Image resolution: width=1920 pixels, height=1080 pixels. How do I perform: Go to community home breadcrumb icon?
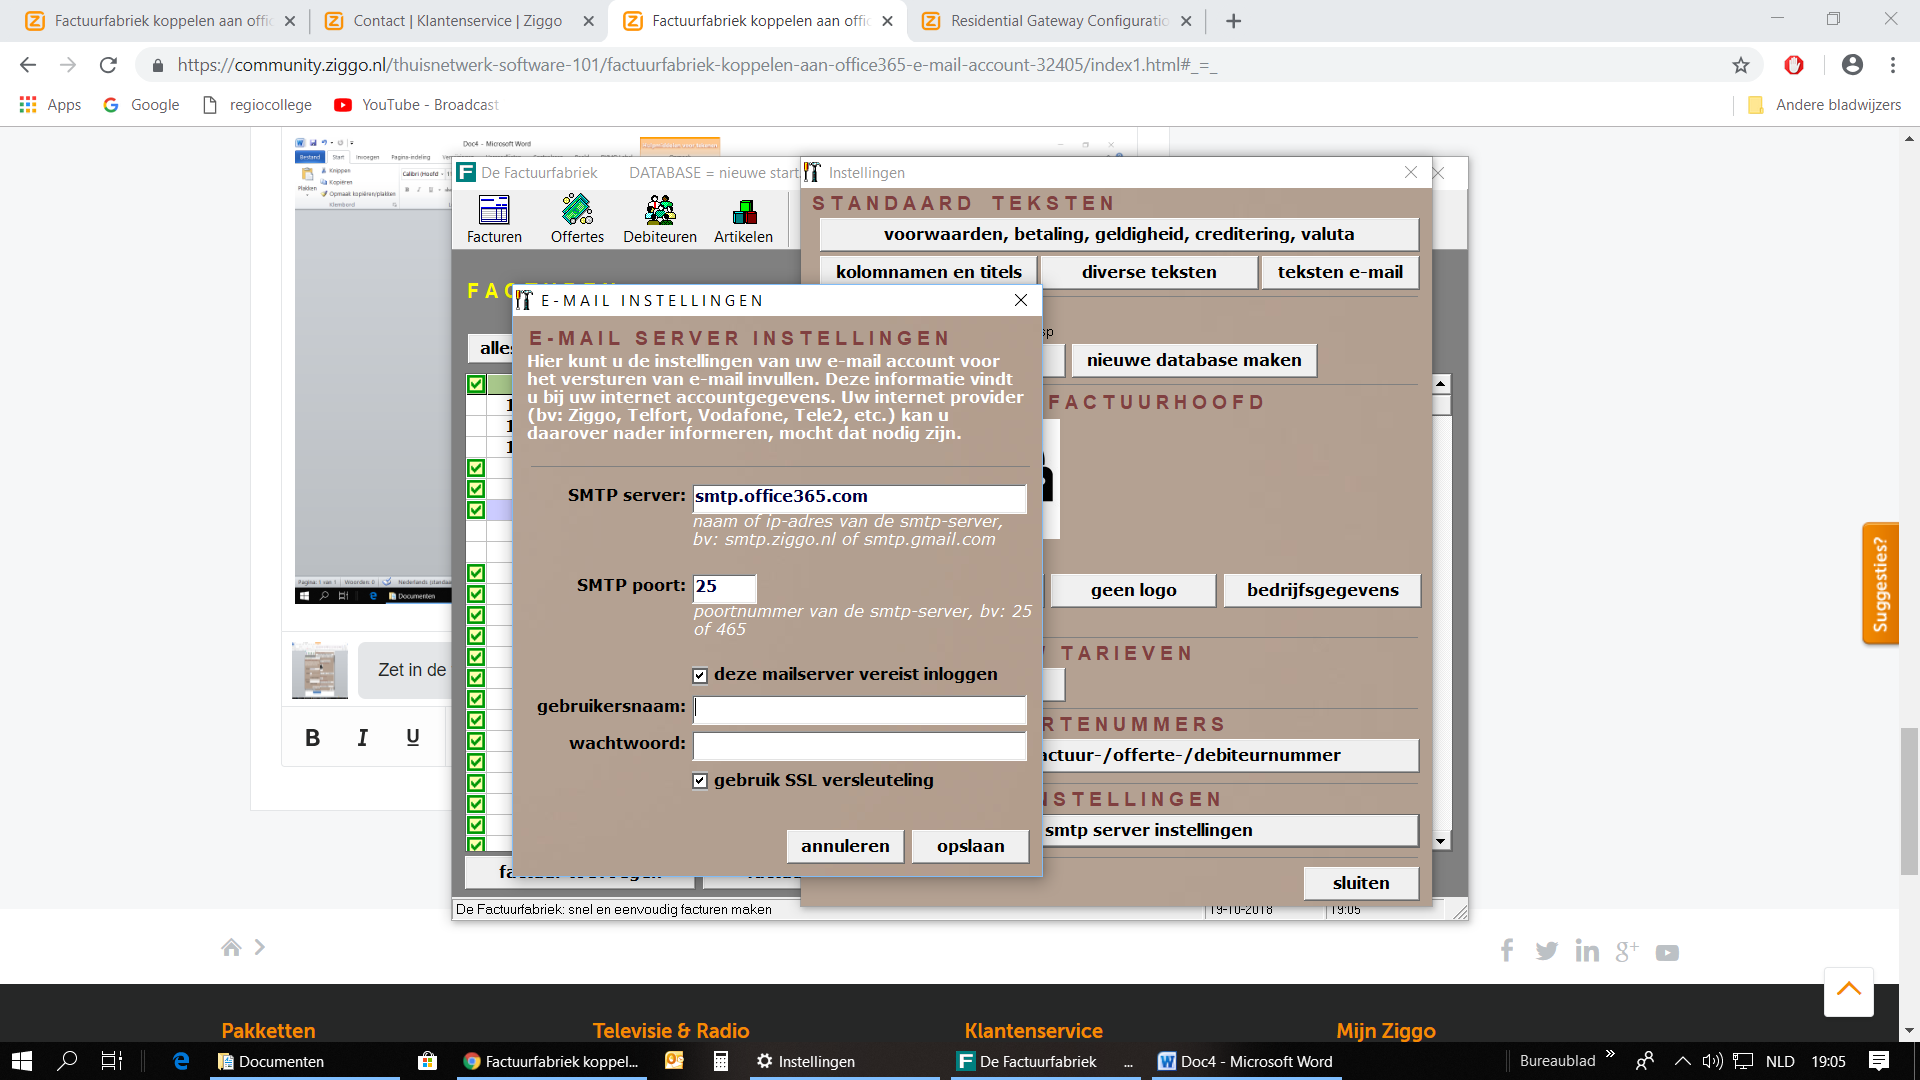pyautogui.click(x=231, y=947)
